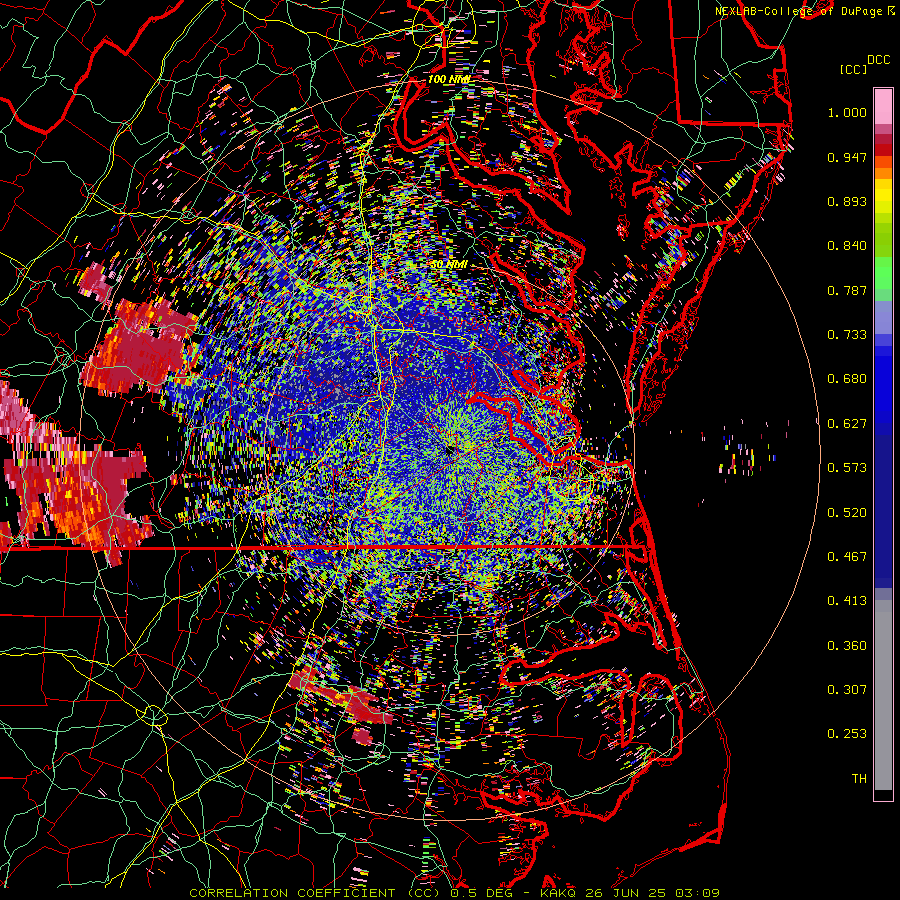This screenshot has width=900, height=900.
Task: Pick the black swatch at the color bar bottom
Action: 883,795
